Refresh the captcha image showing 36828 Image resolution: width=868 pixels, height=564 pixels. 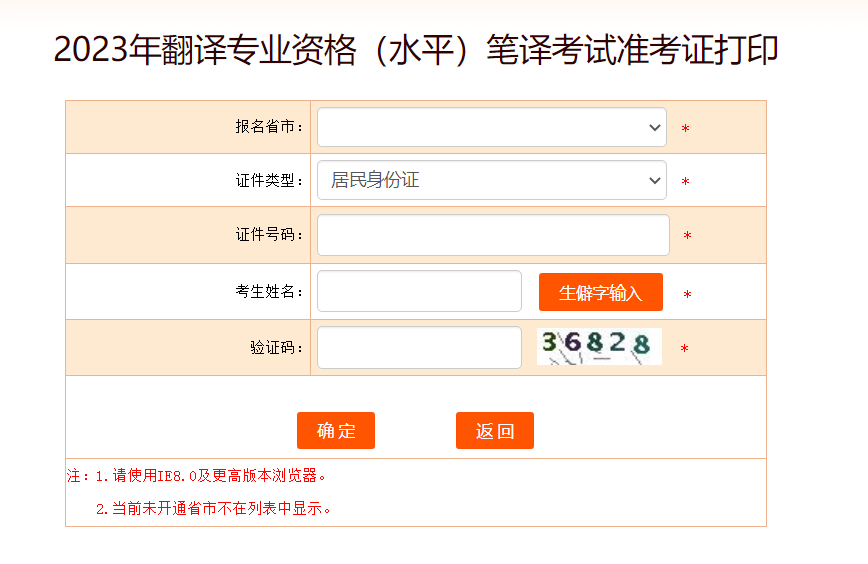click(599, 346)
